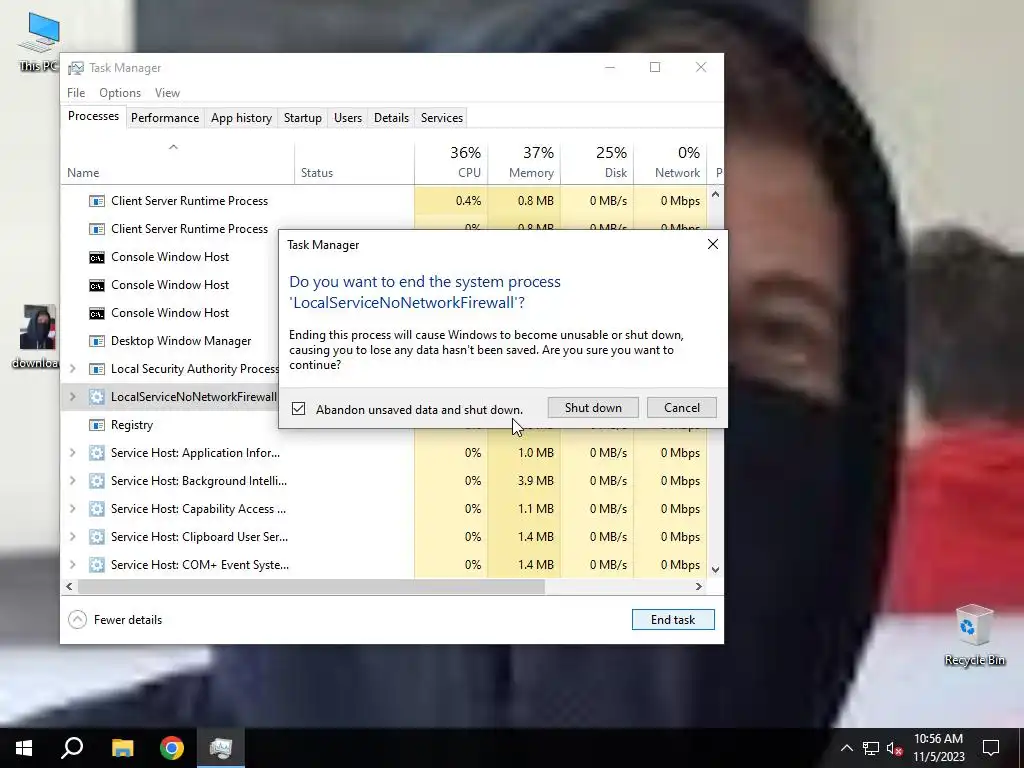This screenshot has width=1024, height=768.
Task: Expand Service Host: Capability Access row
Action: point(72,509)
